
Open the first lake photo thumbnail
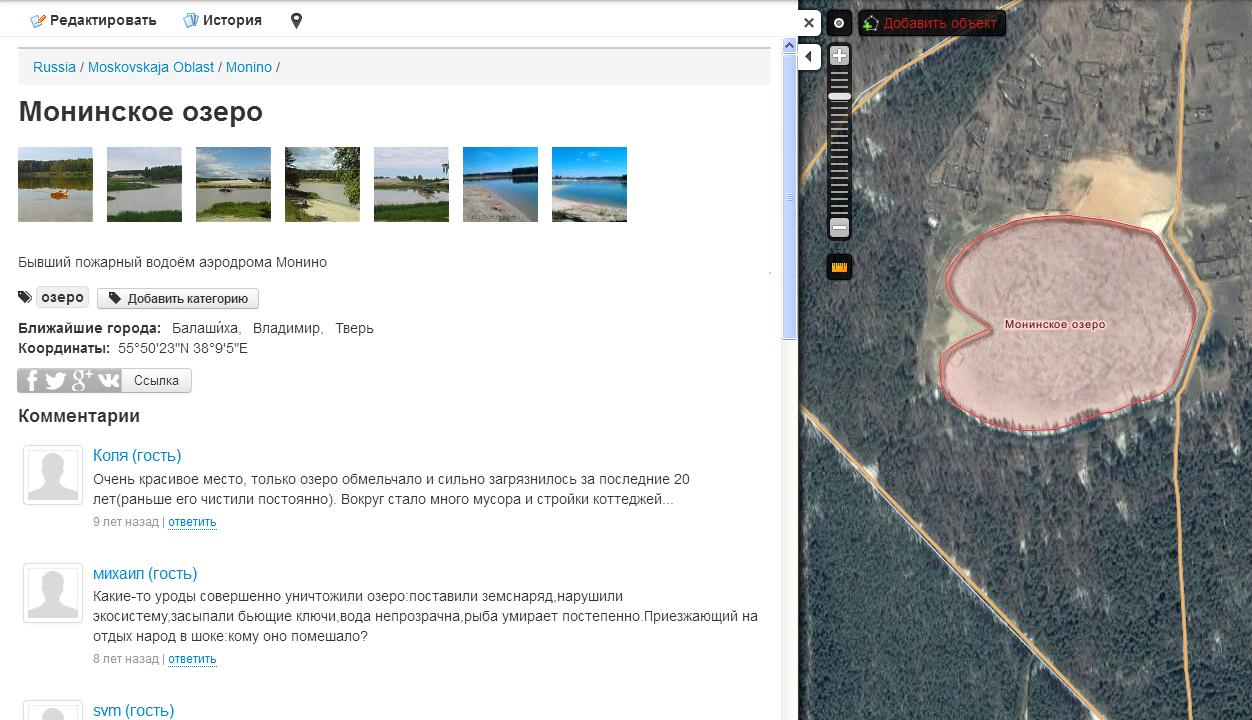click(55, 184)
